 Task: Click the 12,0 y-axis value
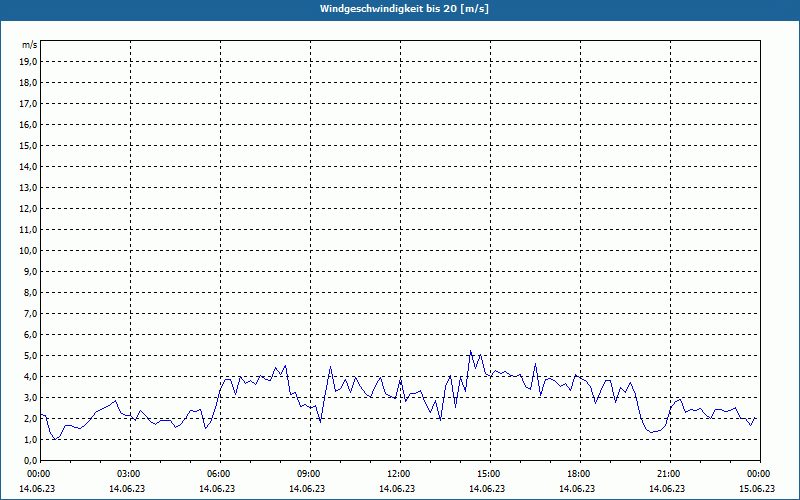pos(28,209)
